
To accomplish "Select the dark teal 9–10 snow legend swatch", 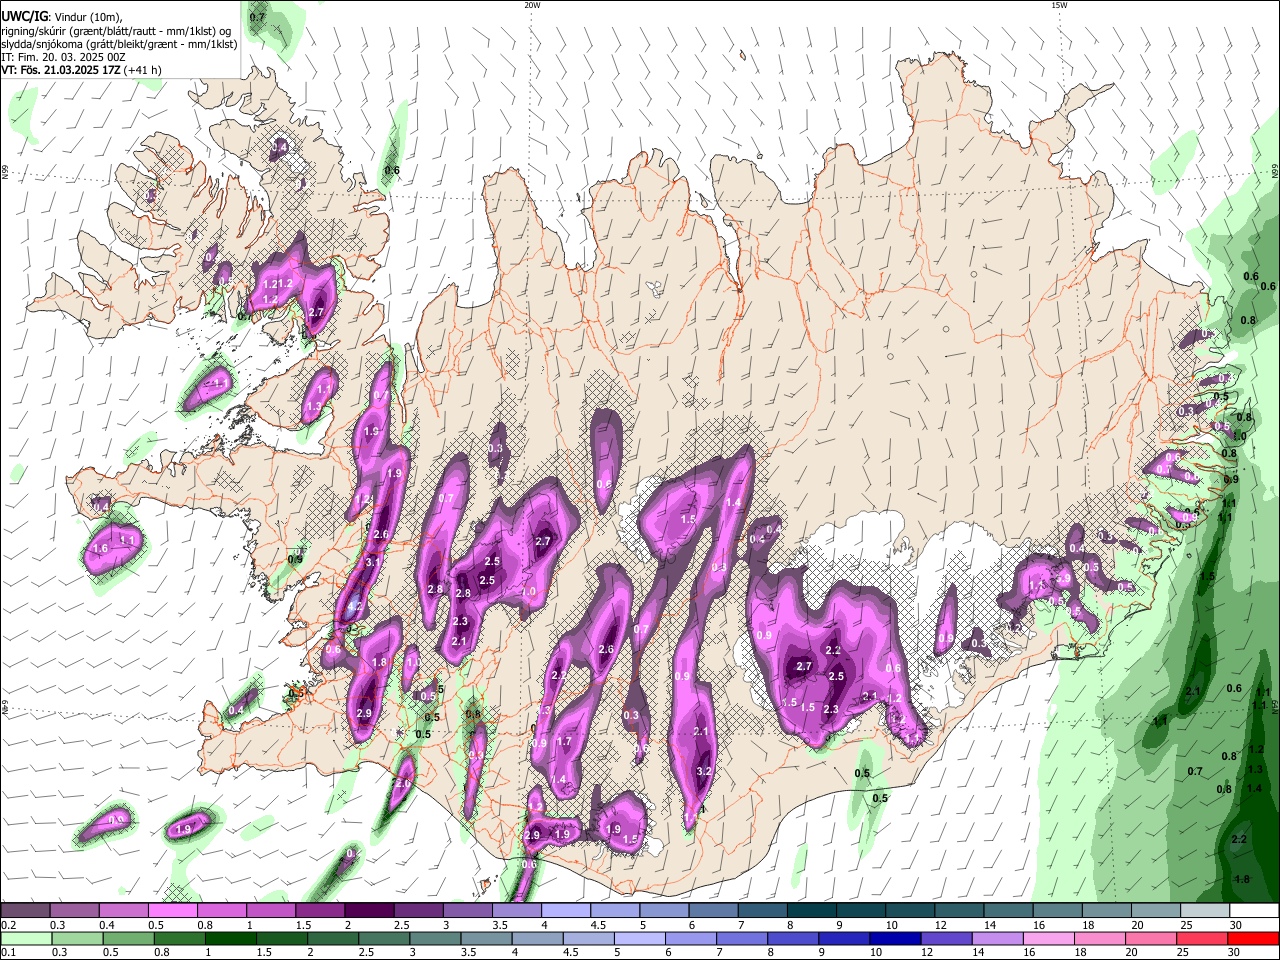I will click(x=861, y=910).
